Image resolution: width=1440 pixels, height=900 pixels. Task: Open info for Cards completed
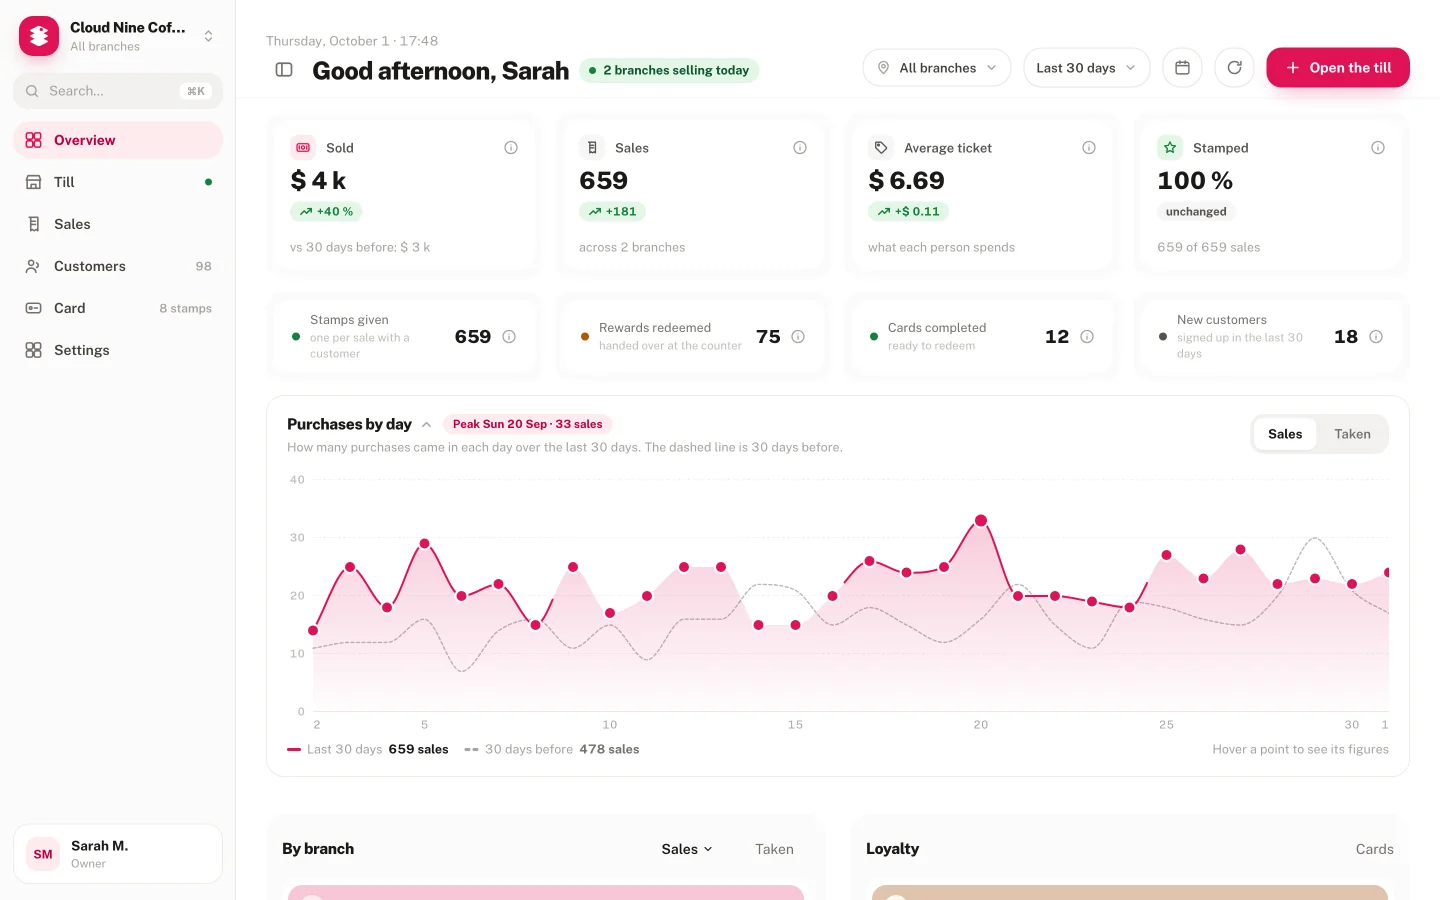[x=1087, y=337]
